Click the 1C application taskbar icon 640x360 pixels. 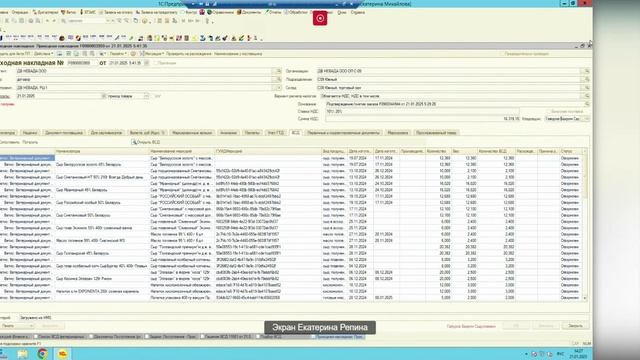(x=62, y=354)
